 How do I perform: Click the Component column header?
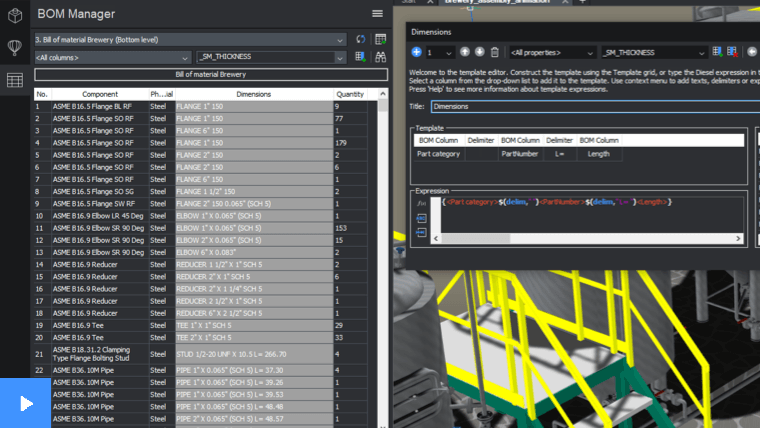pos(100,94)
